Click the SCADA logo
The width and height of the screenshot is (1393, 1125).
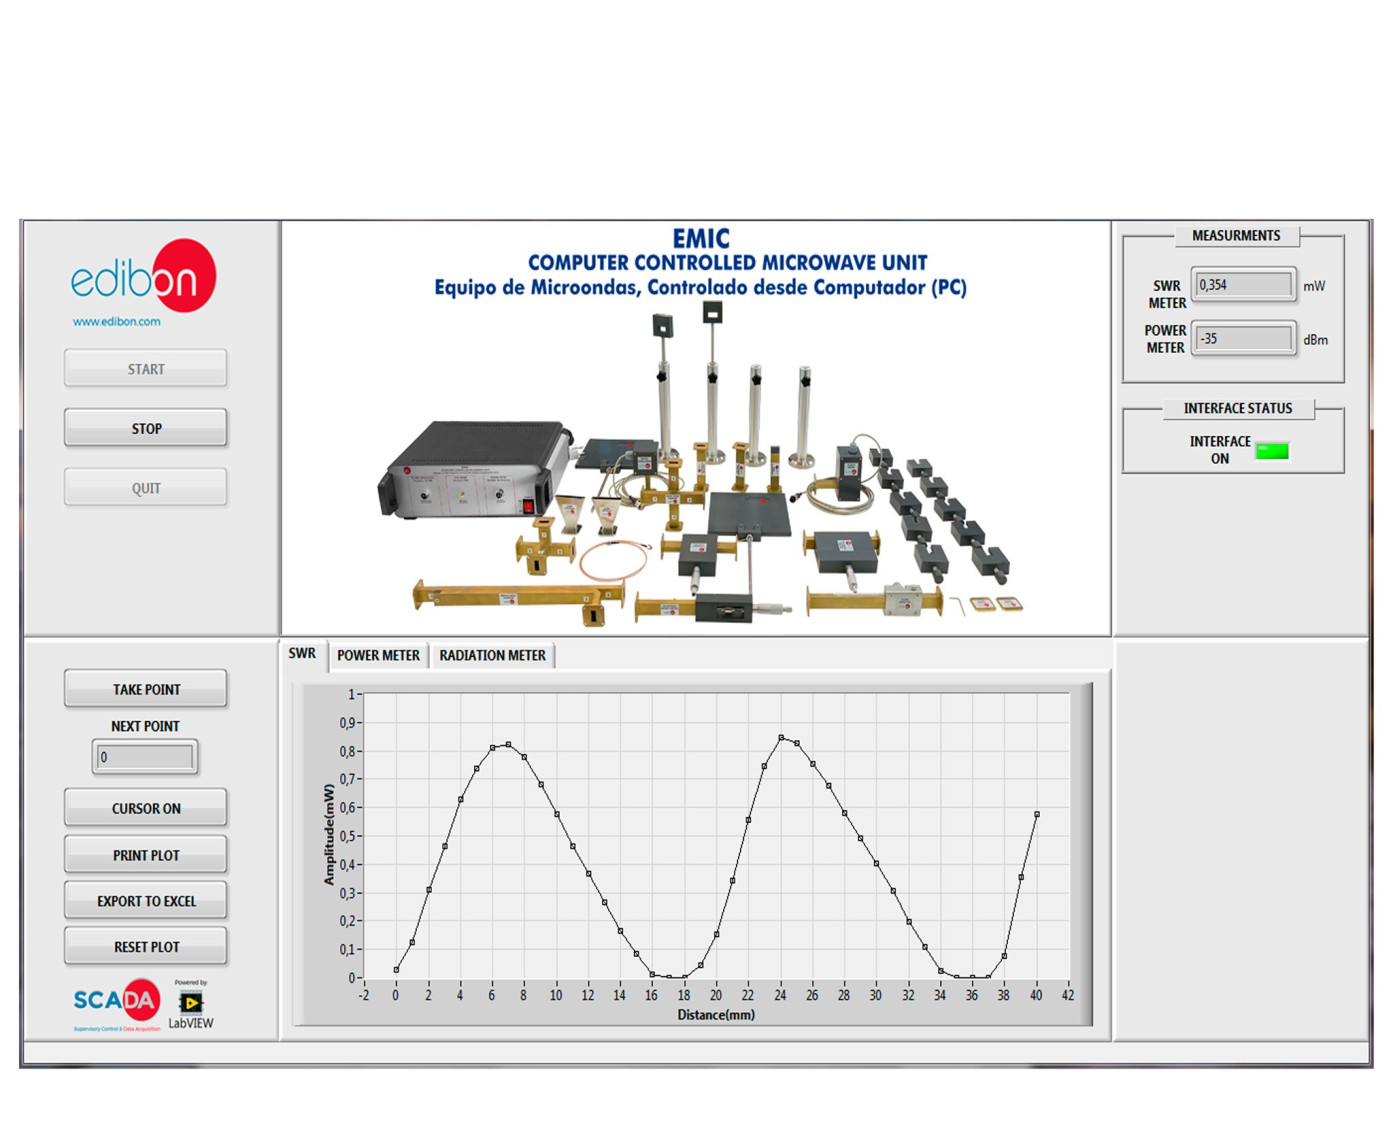pos(113,1000)
